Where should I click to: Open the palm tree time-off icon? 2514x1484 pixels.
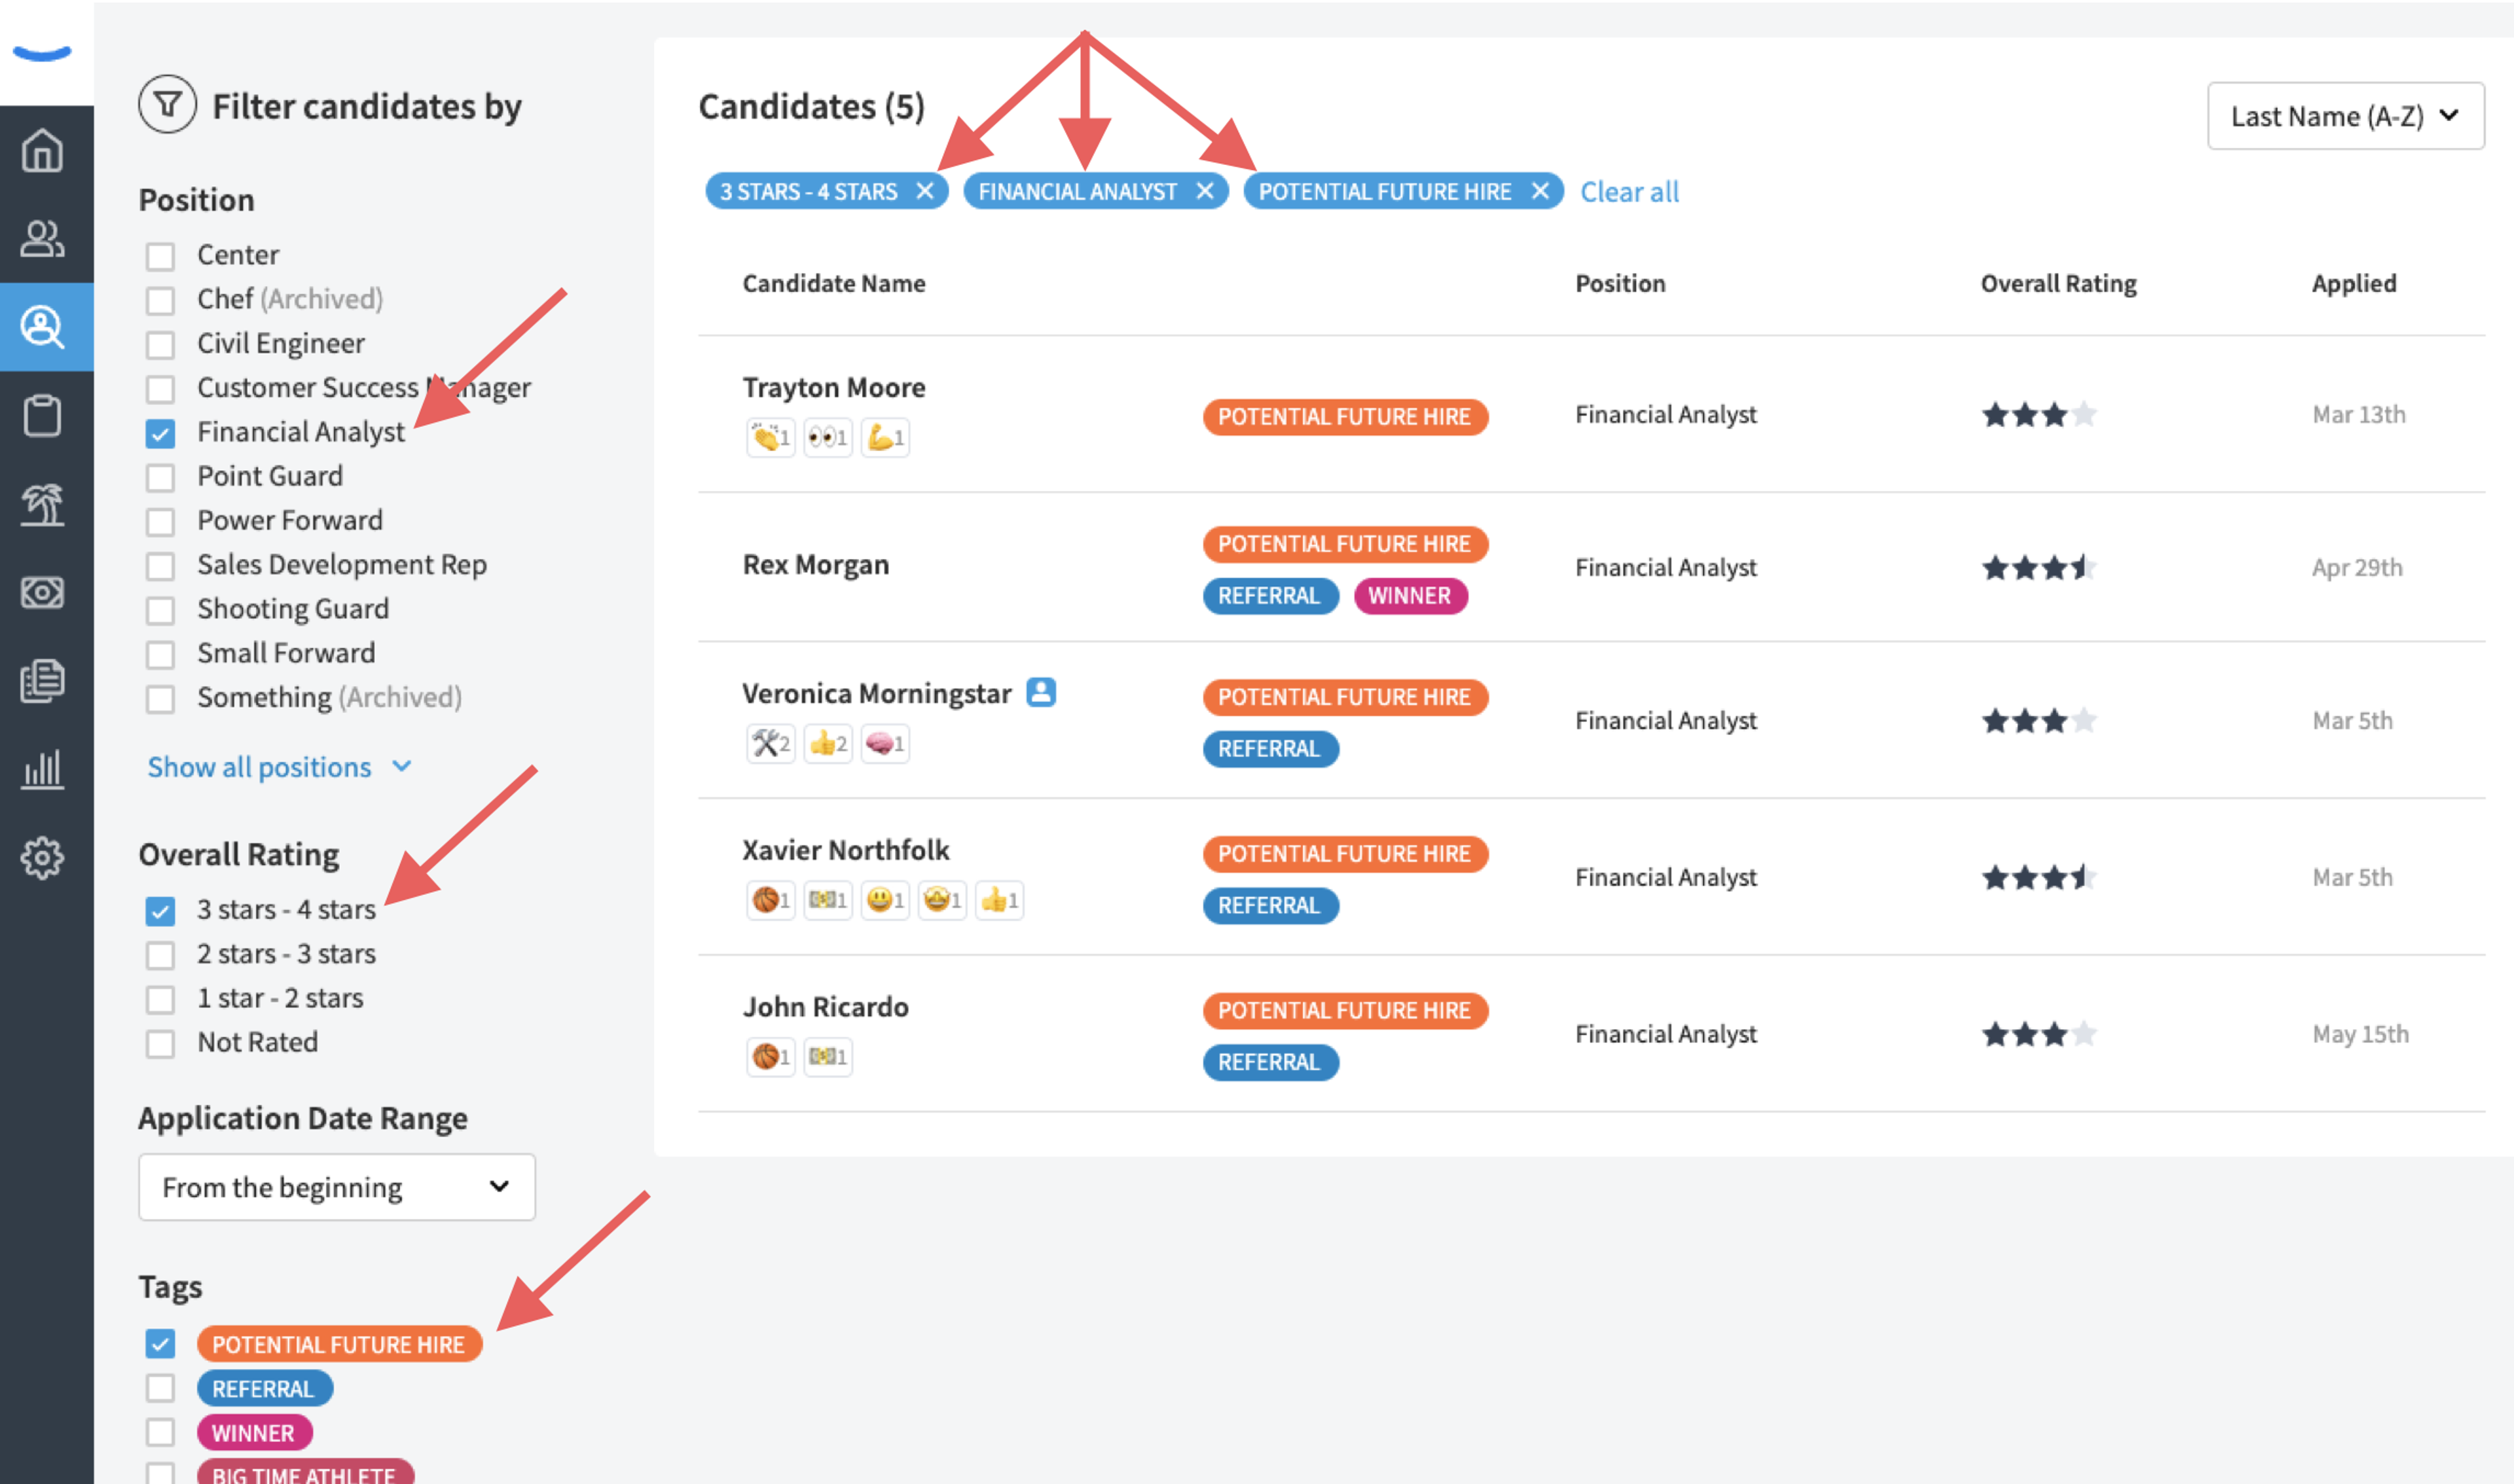click(42, 504)
